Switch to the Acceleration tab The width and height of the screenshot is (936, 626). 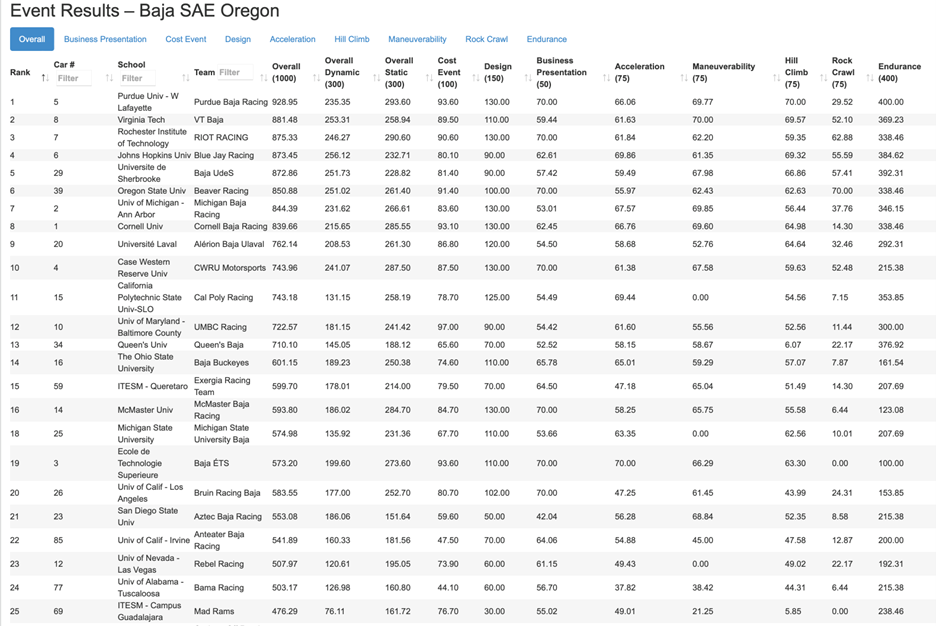click(292, 39)
